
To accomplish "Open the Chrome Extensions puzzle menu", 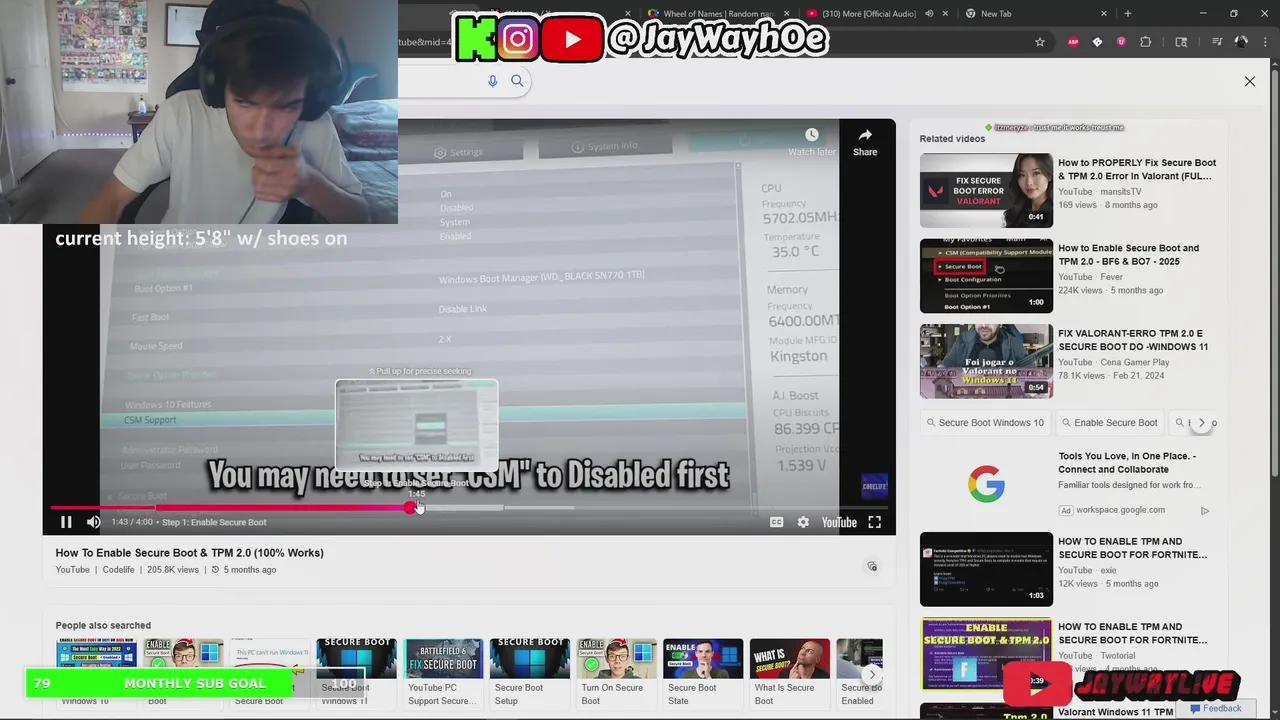I will pyautogui.click(x=1146, y=42).
